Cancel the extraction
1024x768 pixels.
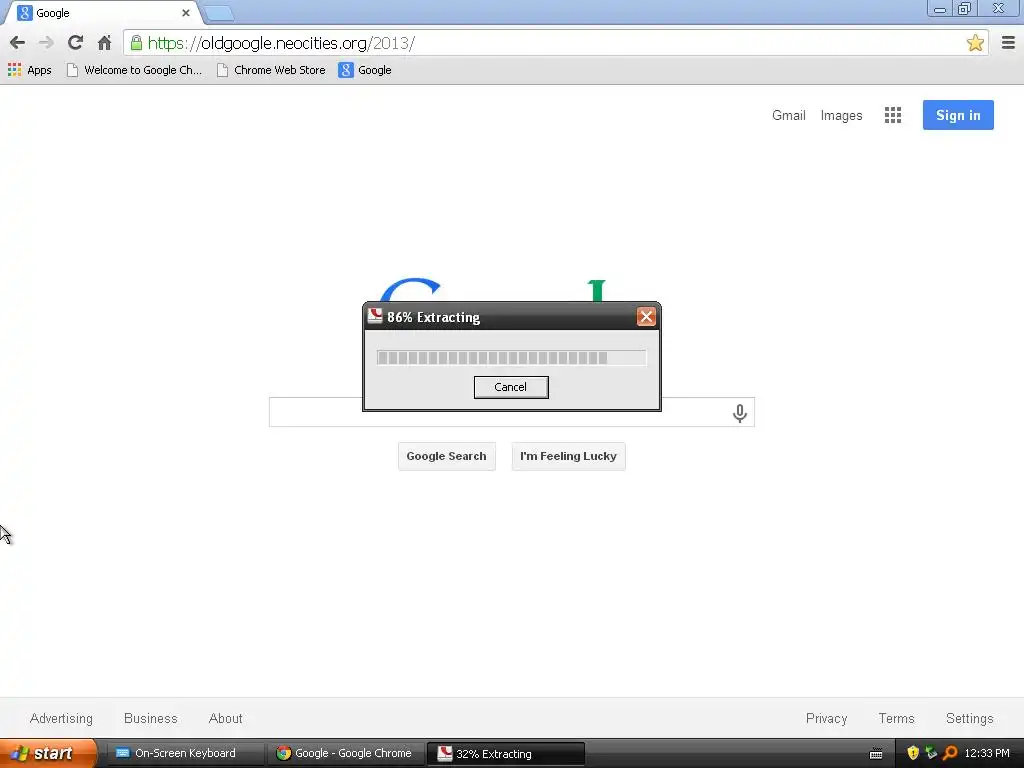tap(511, 387)
